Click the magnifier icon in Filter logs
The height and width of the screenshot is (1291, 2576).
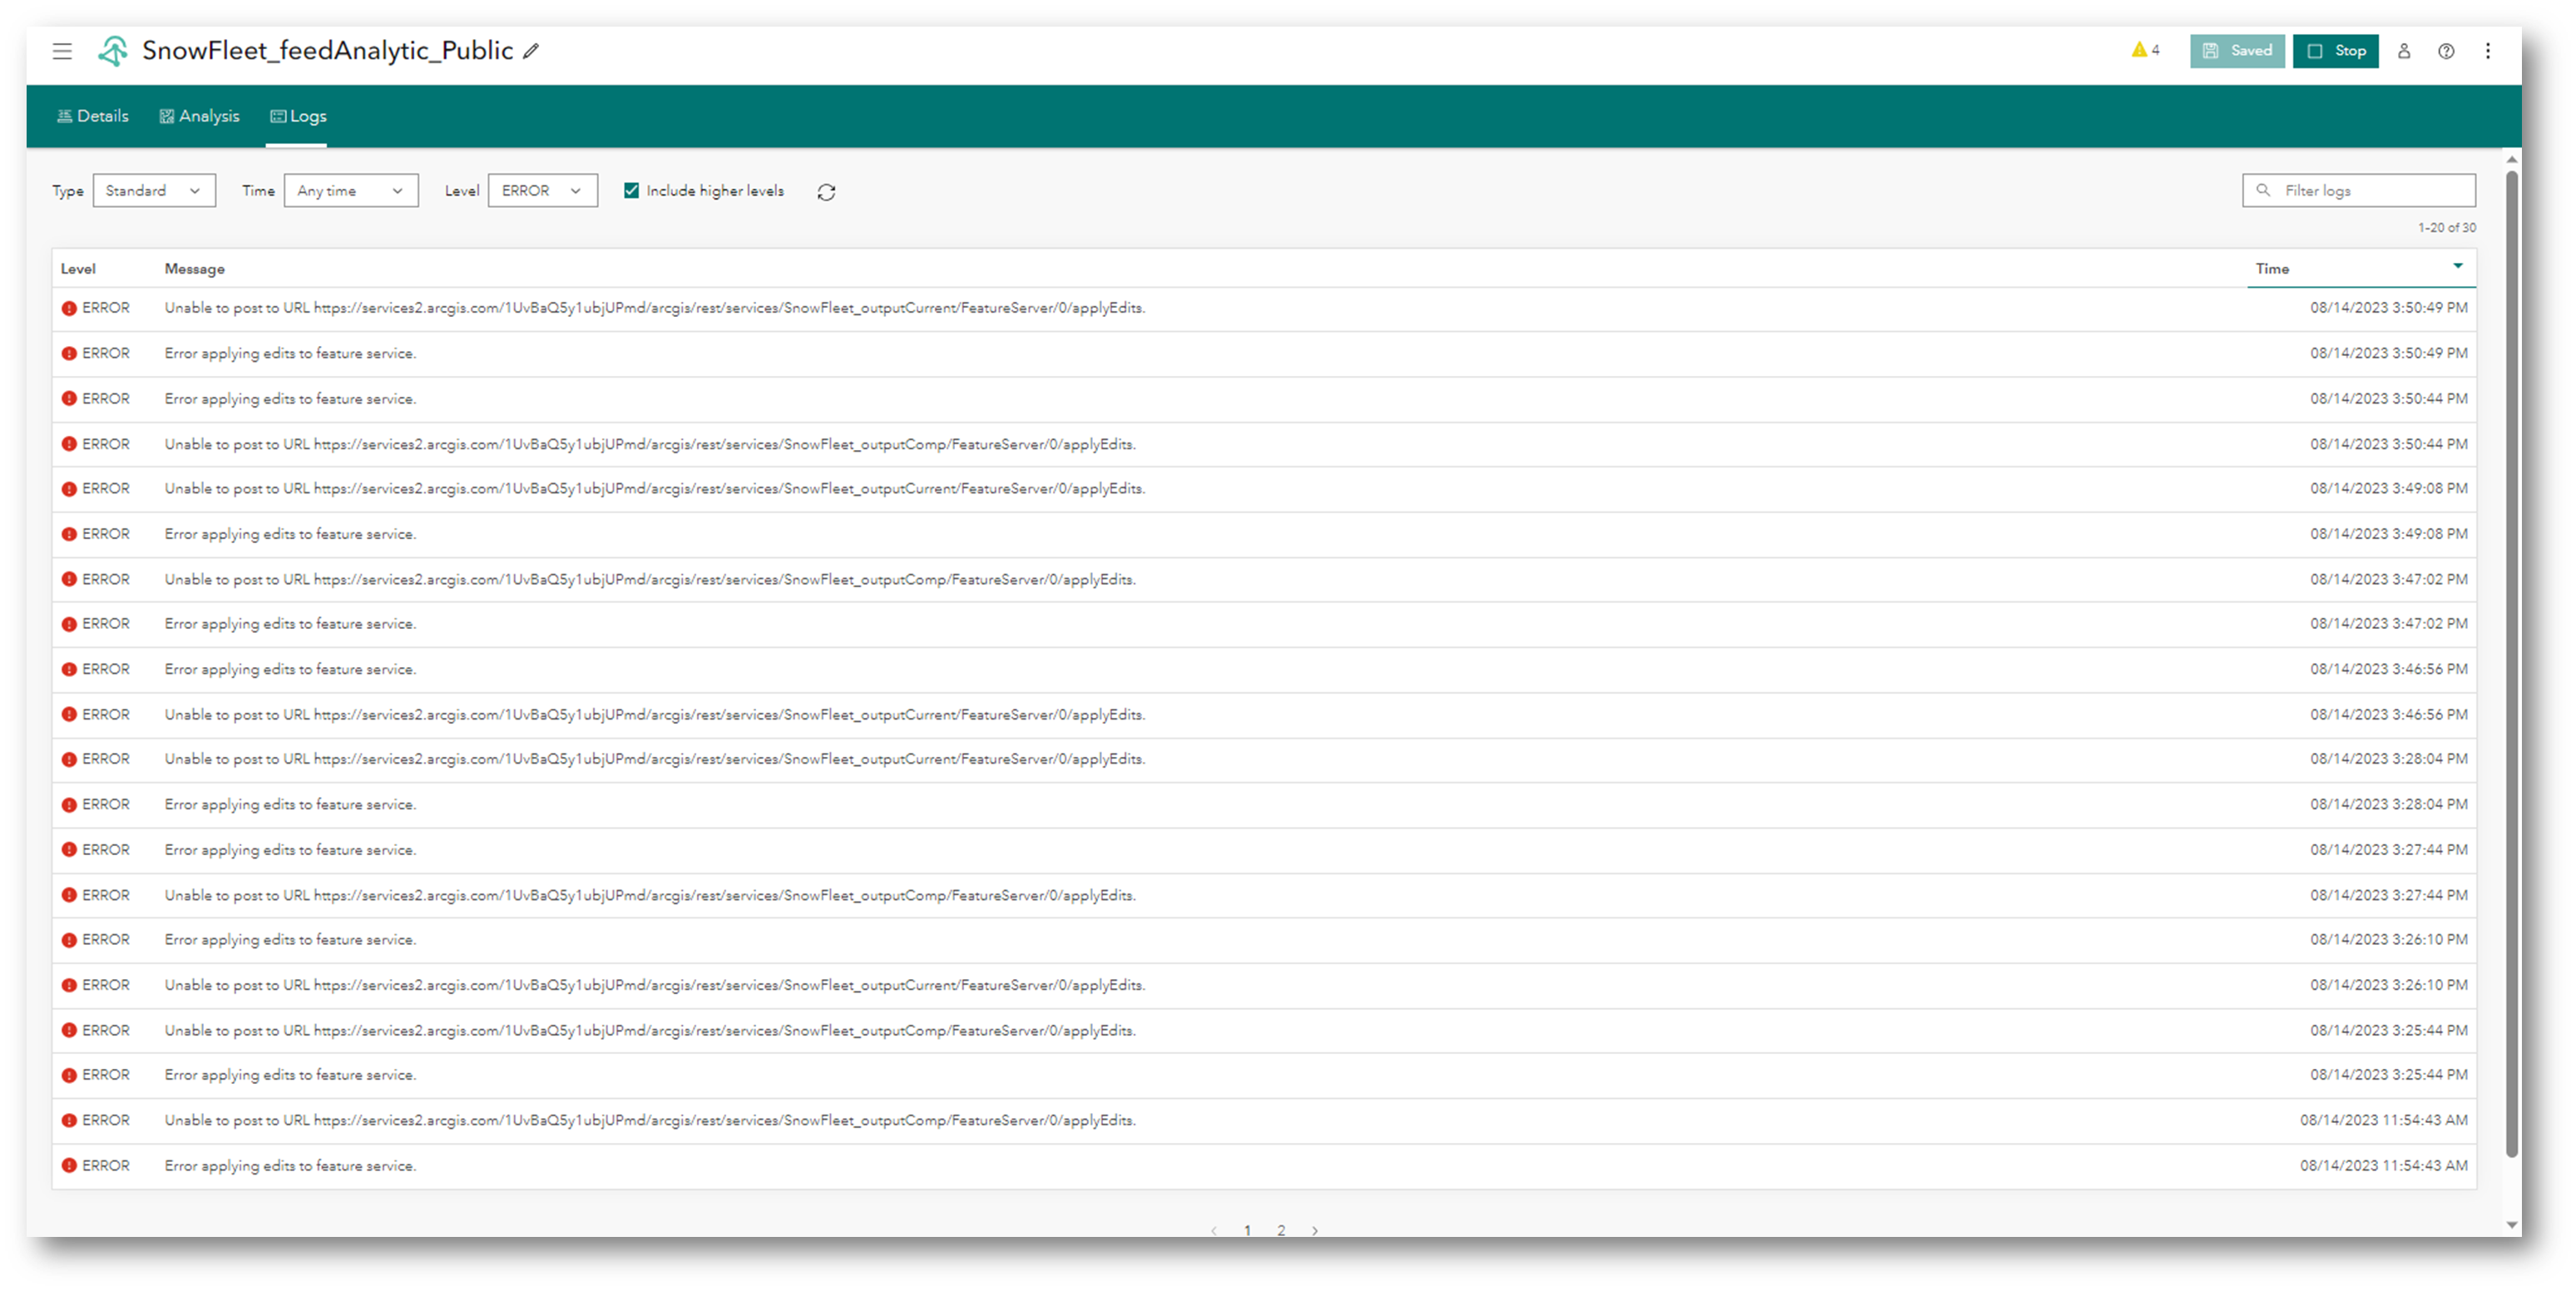click(2264, 190)
